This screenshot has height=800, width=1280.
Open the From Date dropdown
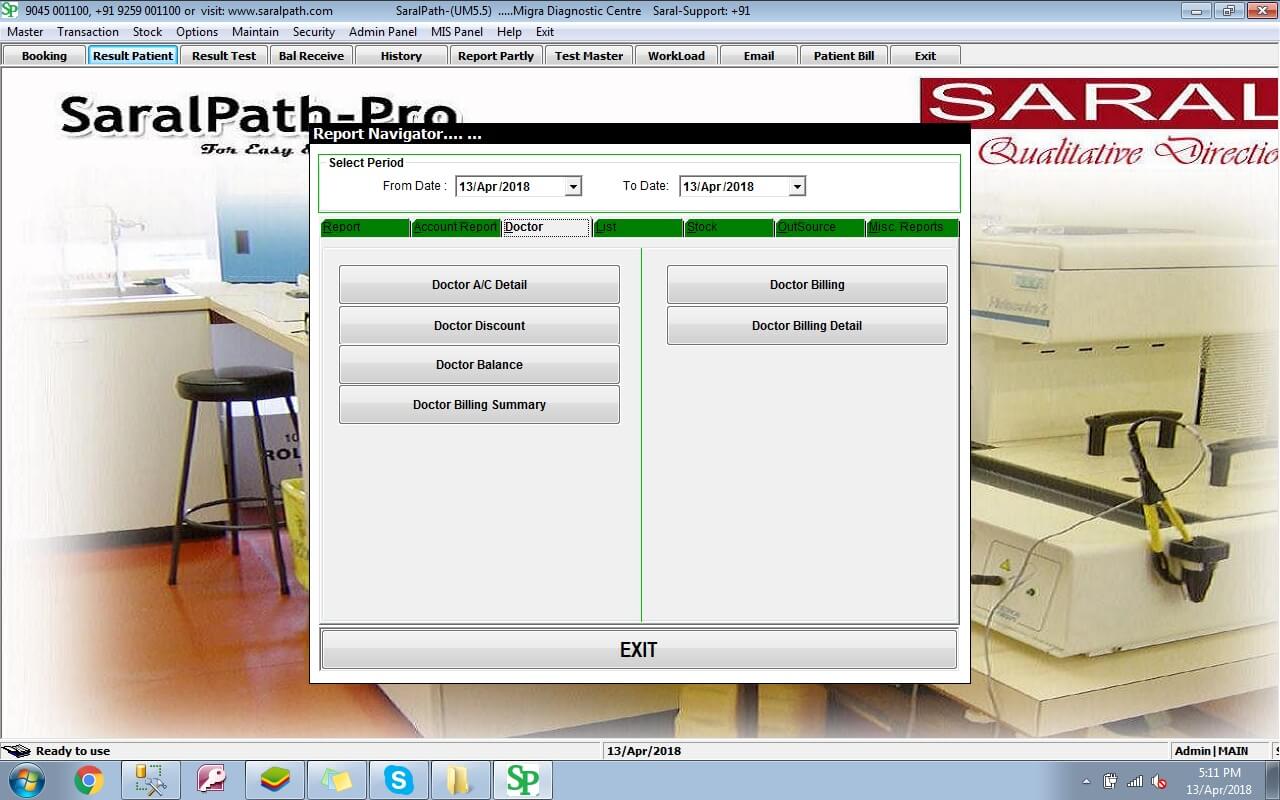[573, 186]
